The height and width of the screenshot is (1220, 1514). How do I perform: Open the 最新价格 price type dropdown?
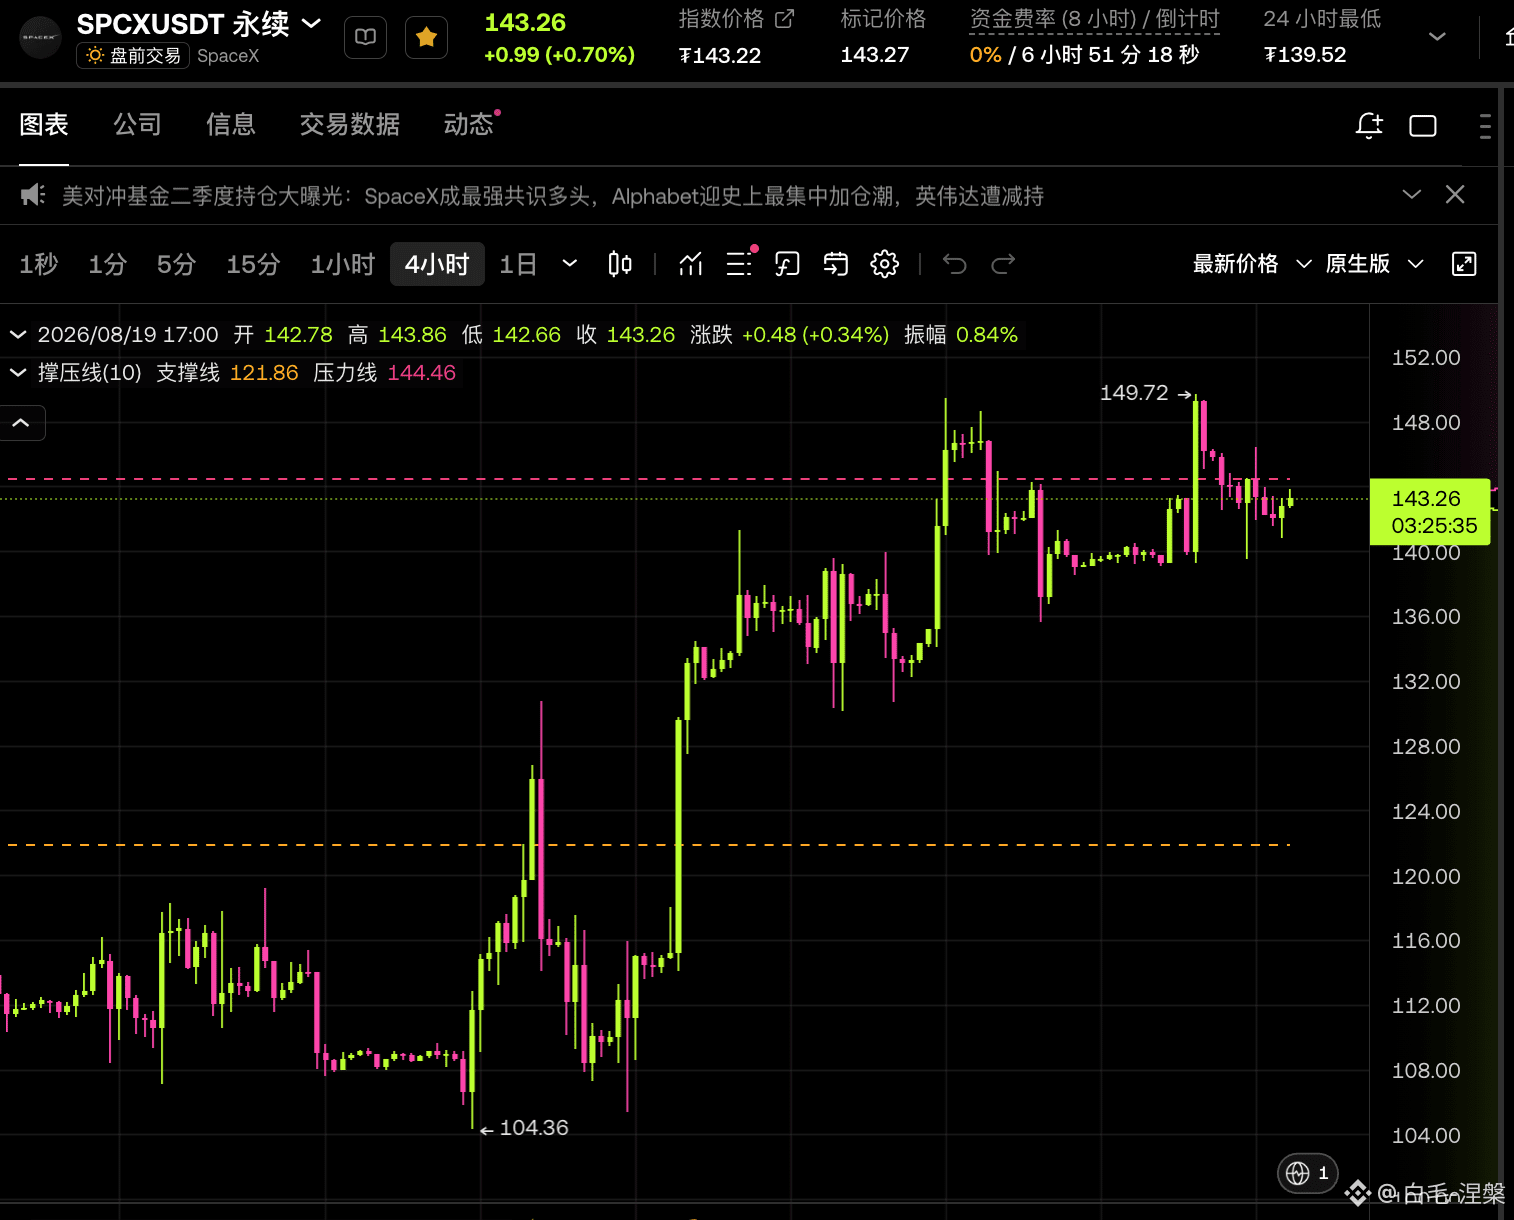coord(1252,264)
